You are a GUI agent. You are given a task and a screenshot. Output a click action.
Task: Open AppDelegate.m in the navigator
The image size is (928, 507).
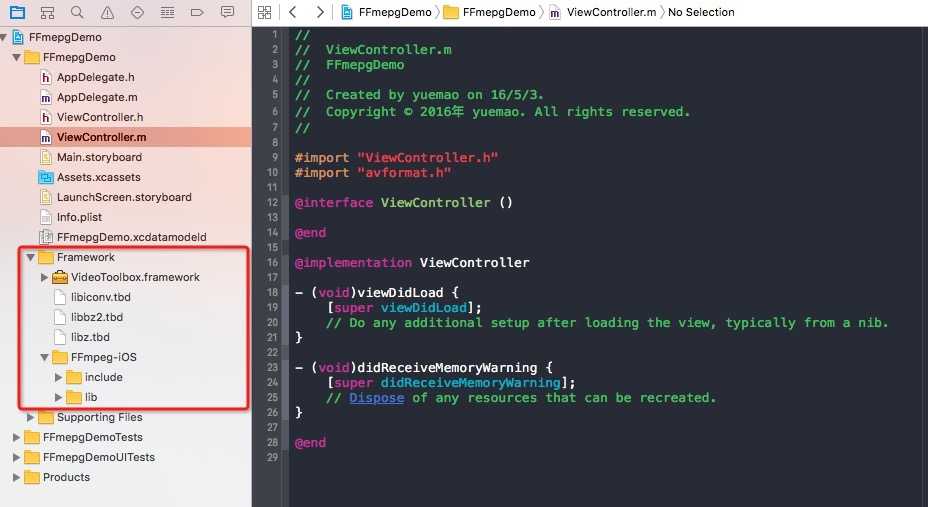click(97, 98)
